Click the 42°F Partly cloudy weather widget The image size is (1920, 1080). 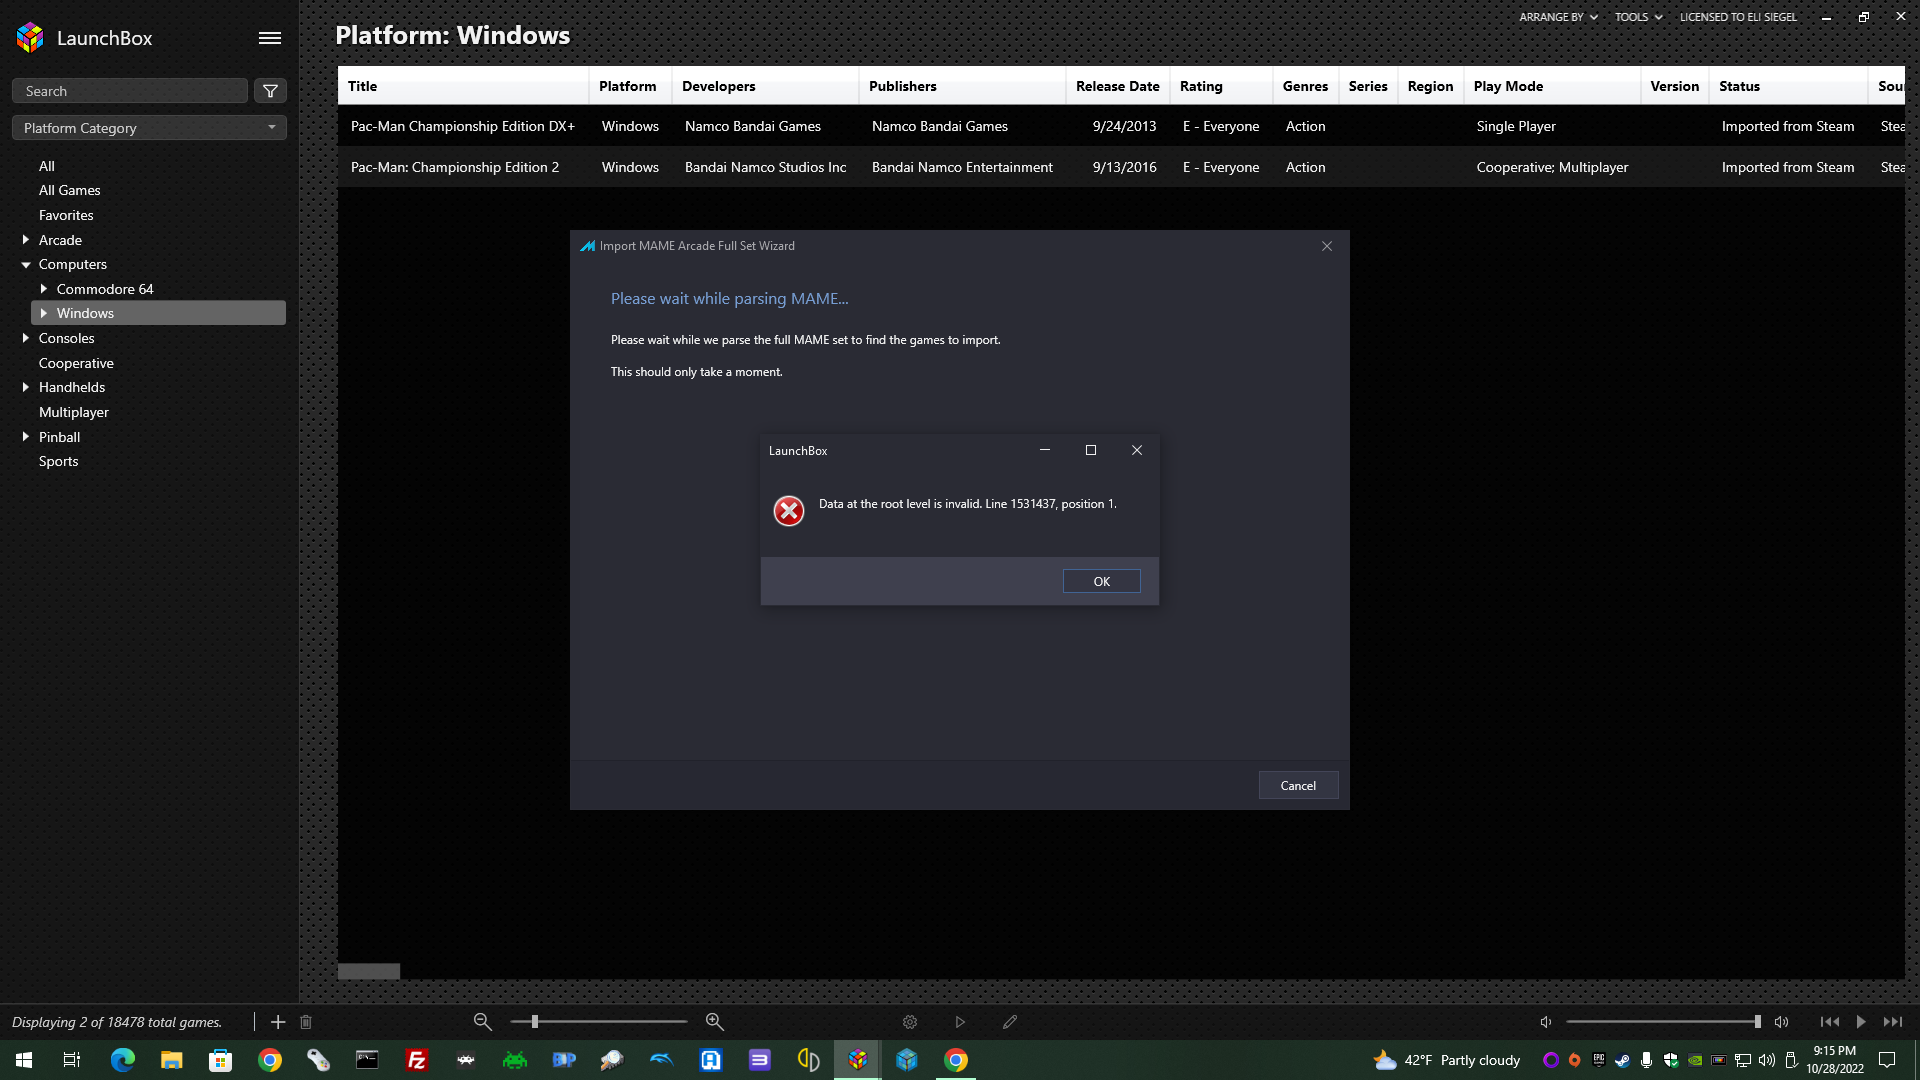[1447, 1060]
